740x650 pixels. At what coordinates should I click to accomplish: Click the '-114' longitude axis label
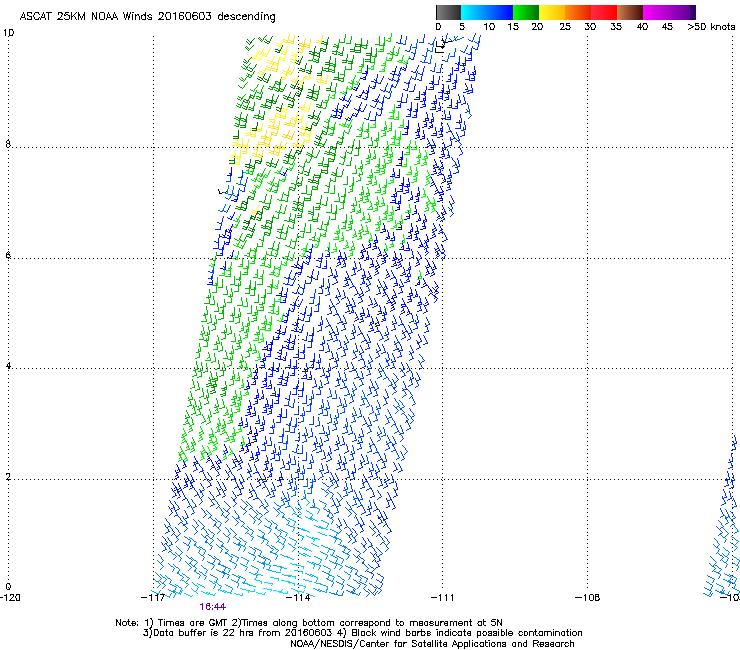click(298, 598)
